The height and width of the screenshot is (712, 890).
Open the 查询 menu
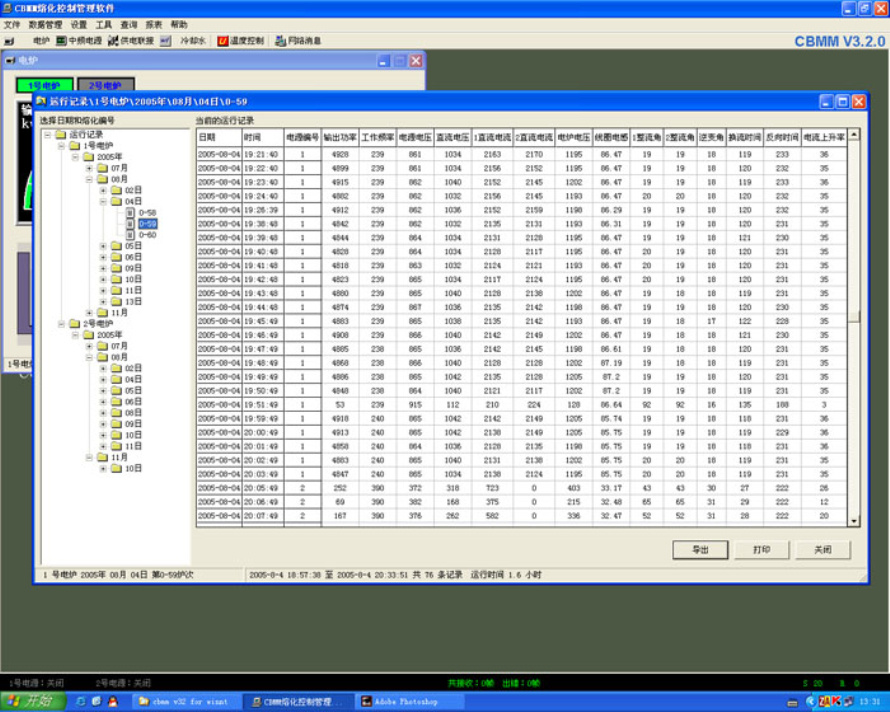point(129,24)
